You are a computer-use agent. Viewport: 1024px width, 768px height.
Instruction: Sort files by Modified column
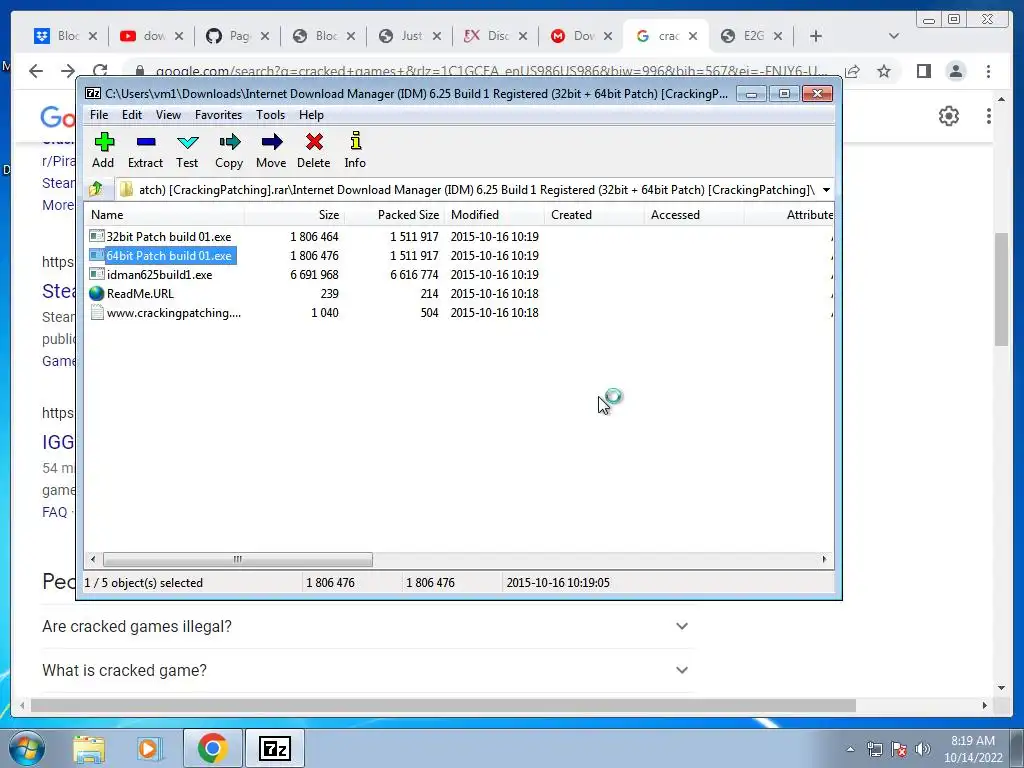click(494, 215)
